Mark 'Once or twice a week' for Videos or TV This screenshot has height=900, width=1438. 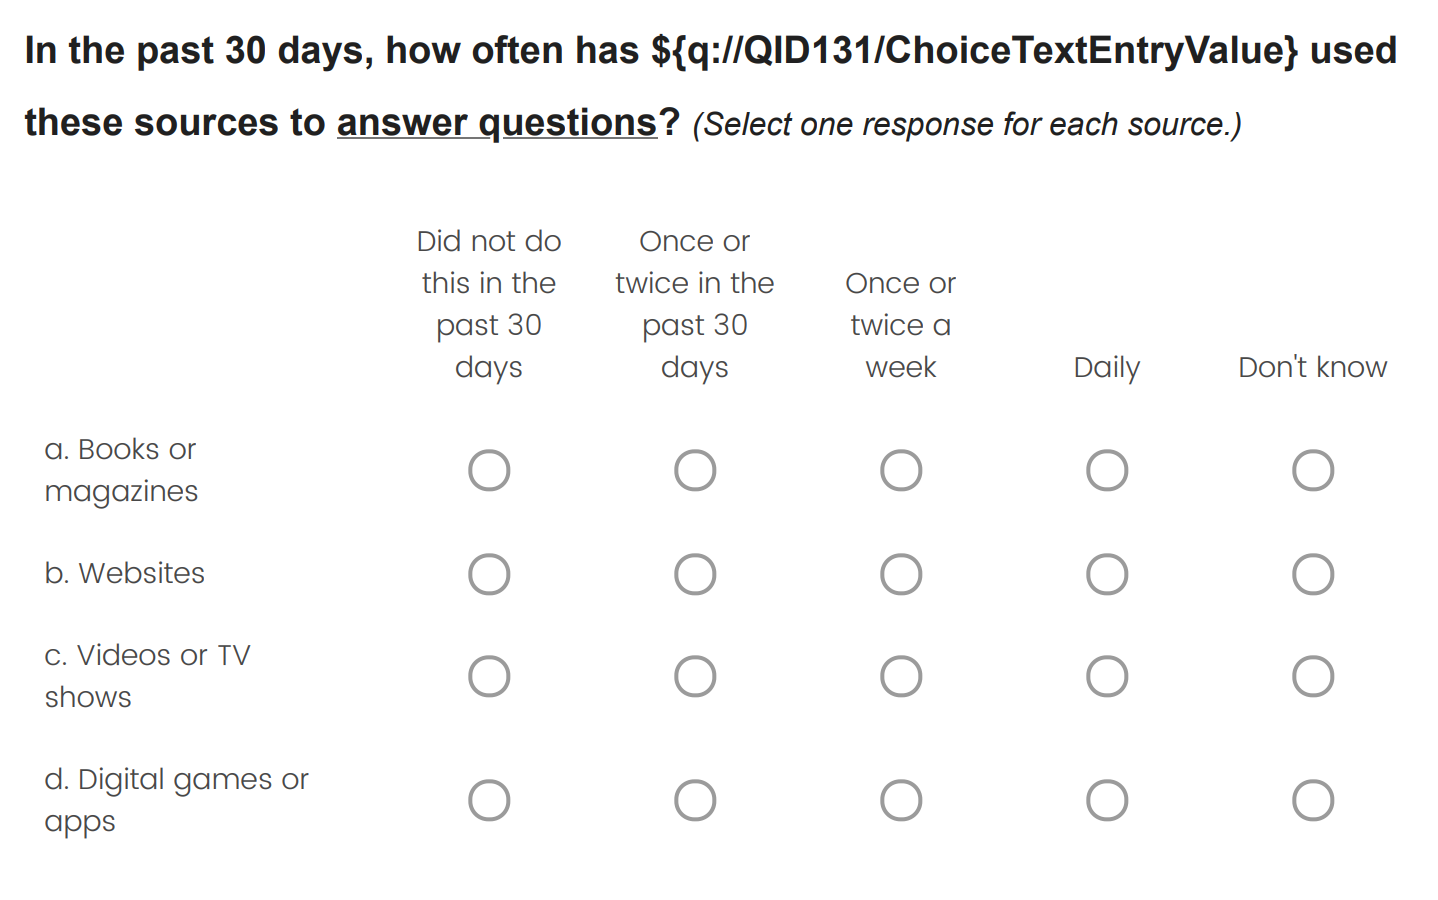coord(901,676)
